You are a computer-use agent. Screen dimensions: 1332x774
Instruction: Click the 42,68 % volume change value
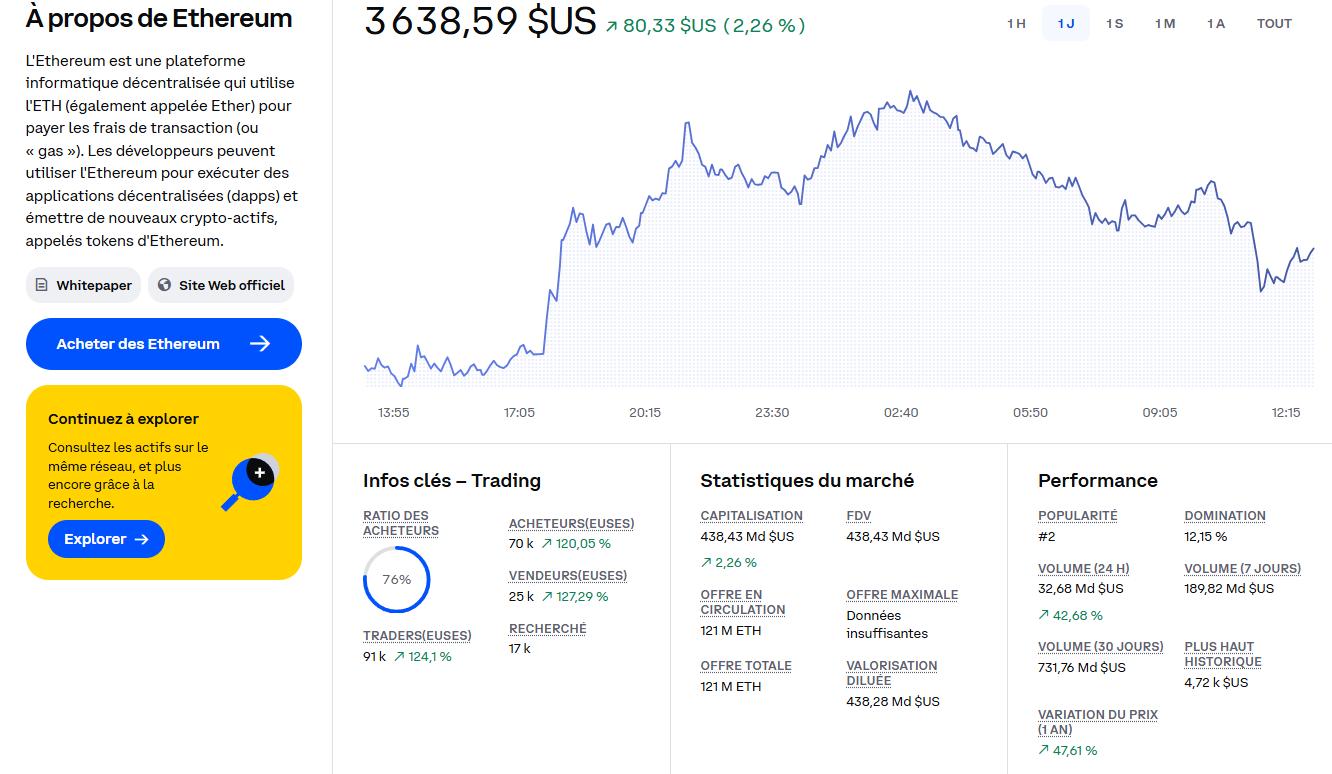(x=1078, y=615)
